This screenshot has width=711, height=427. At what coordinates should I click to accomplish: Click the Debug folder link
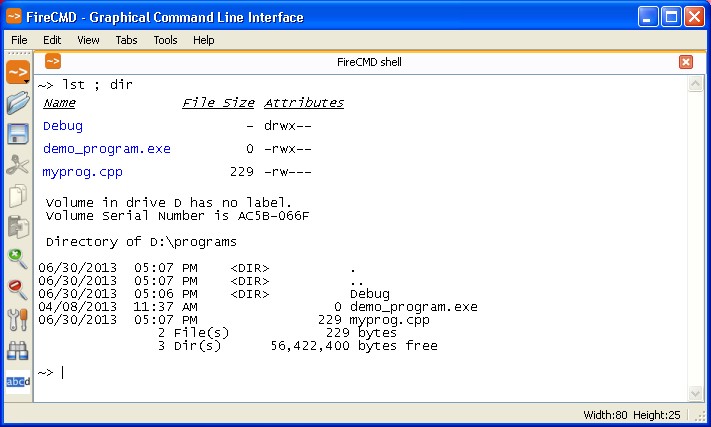point(63,126)
